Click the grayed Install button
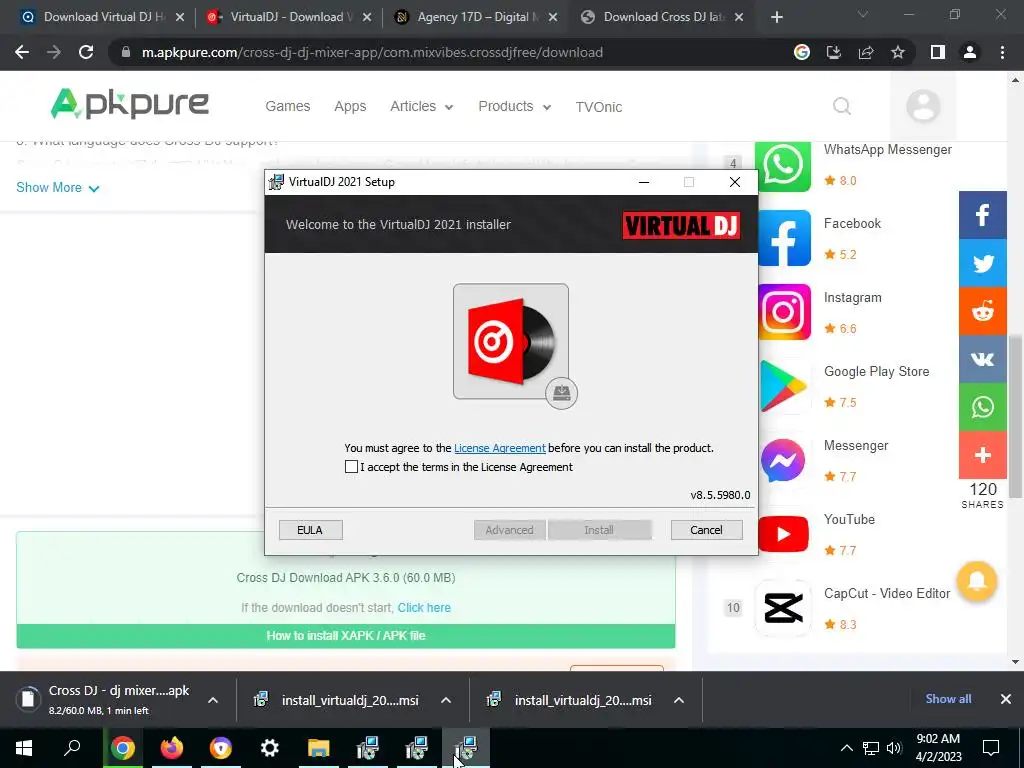Image resolution: width=1024 pixels, height=768 pixels. 600,530
